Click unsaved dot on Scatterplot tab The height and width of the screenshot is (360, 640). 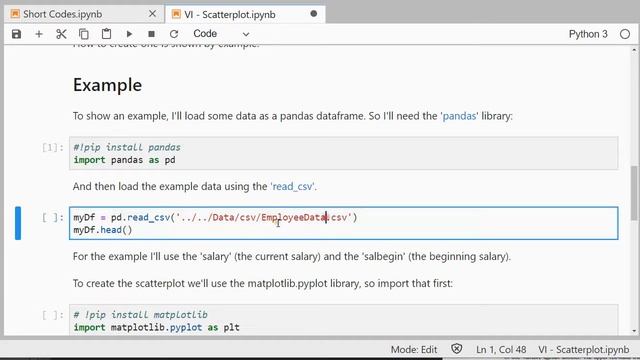coord(313,14)
